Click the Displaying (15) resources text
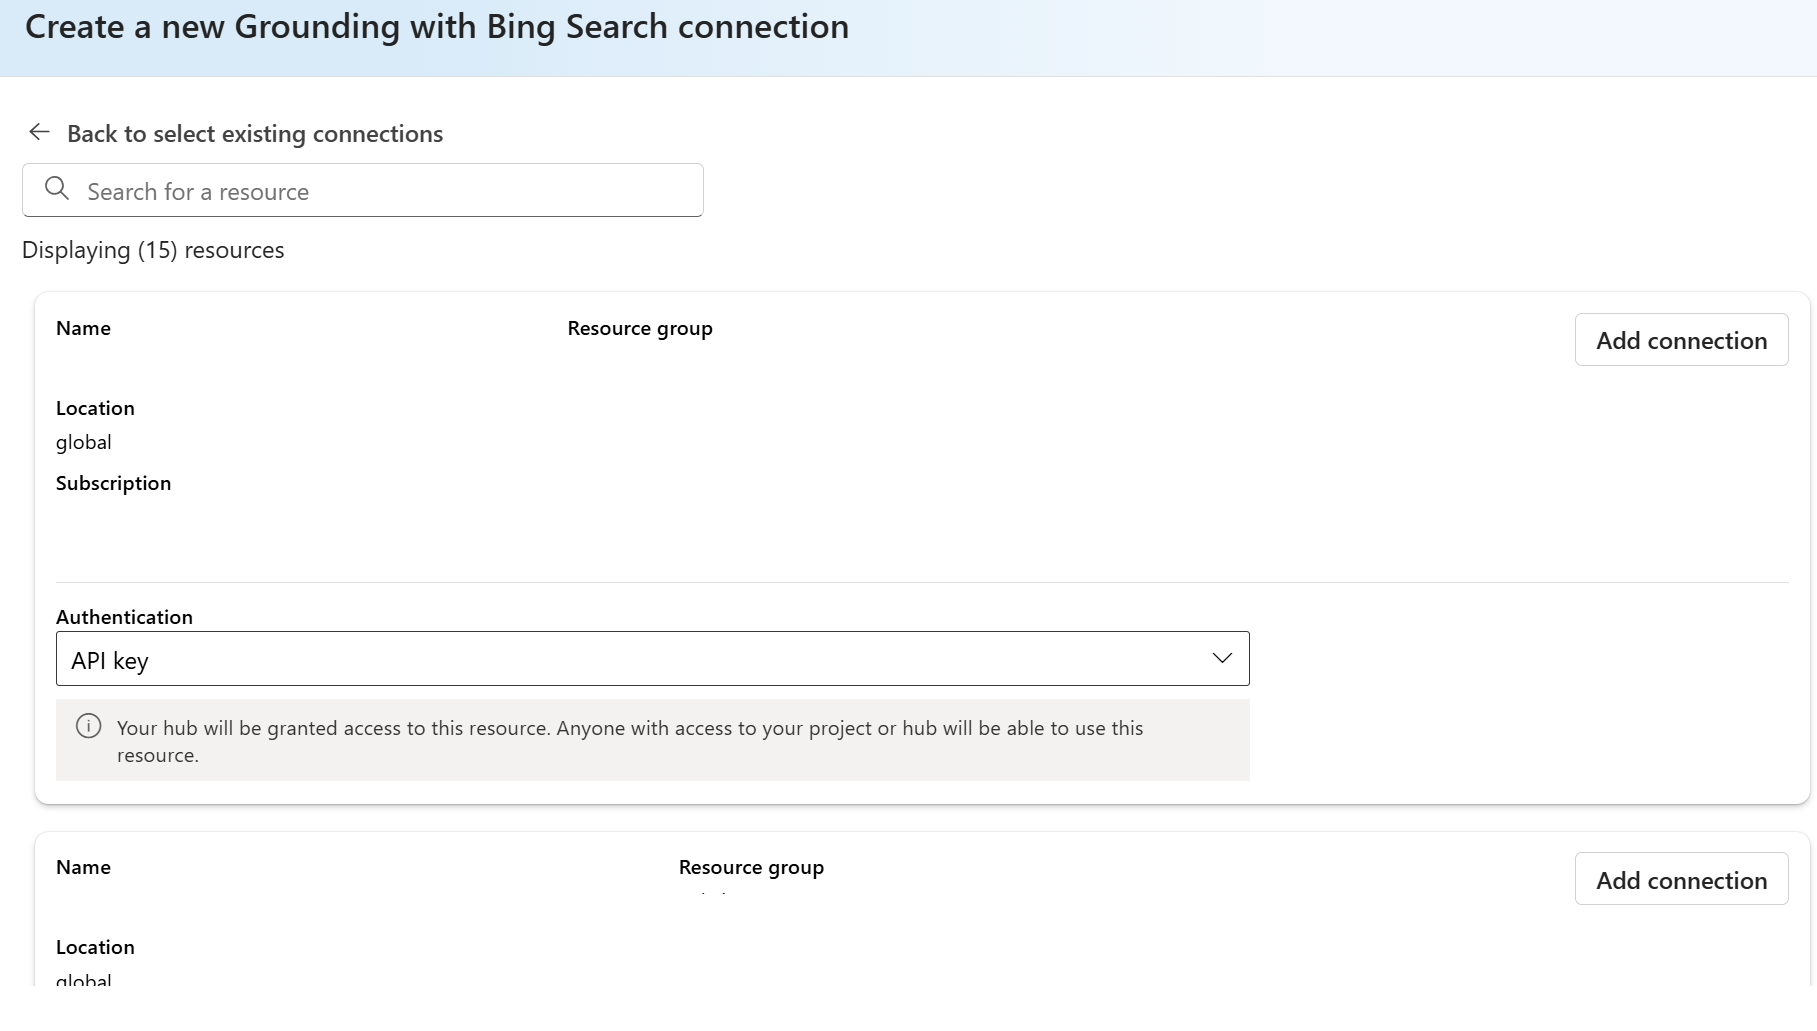The image size is (1817, 1031). [x=153, y=250]
